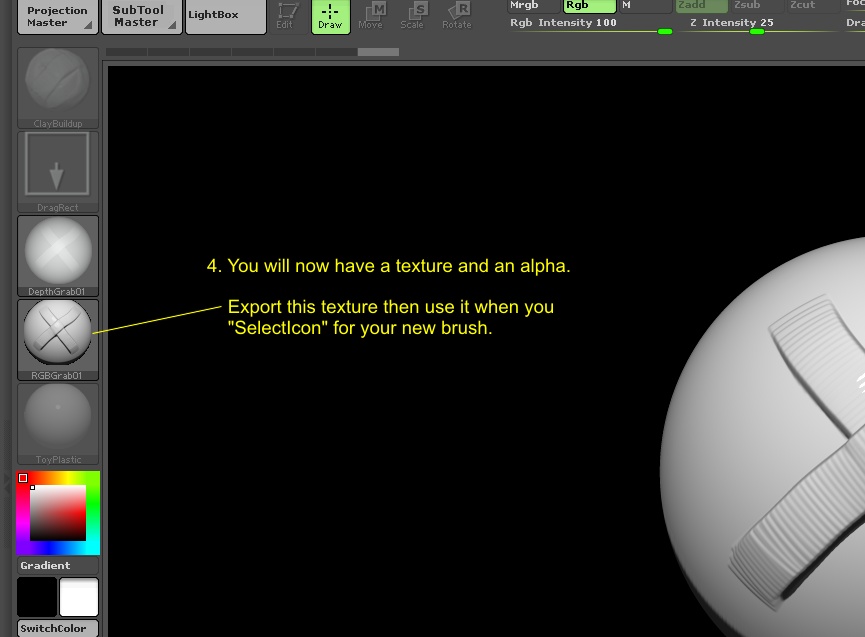Select the Scale transform tool

click(412, 17)
